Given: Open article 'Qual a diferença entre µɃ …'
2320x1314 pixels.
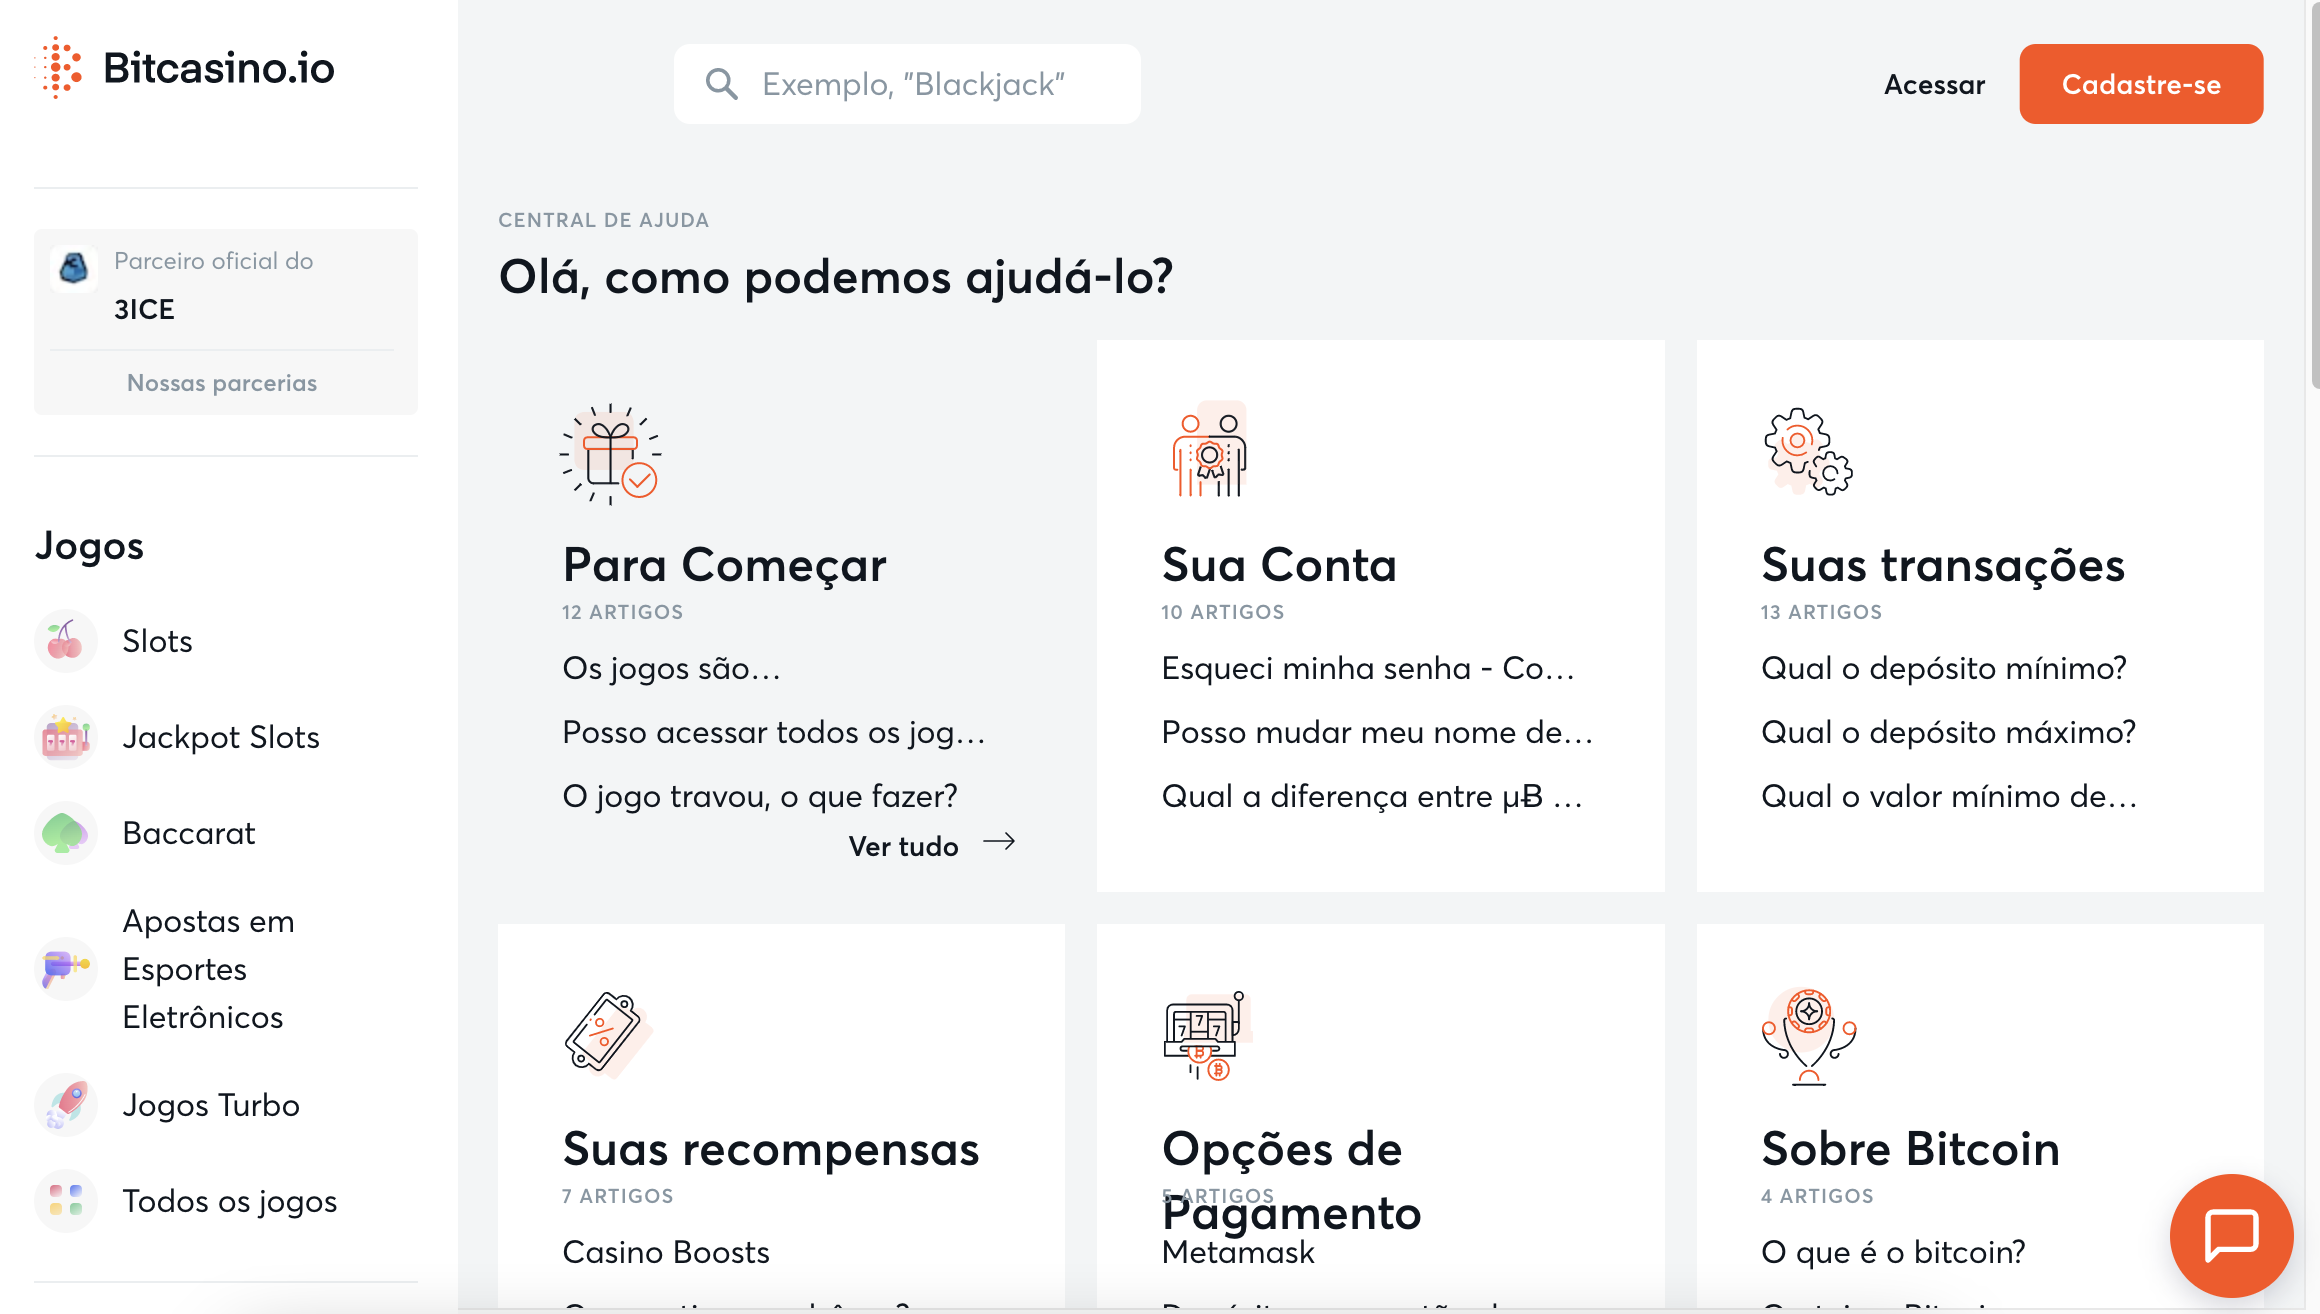Looking at the screenshot, I should [x=1372, y=796].
